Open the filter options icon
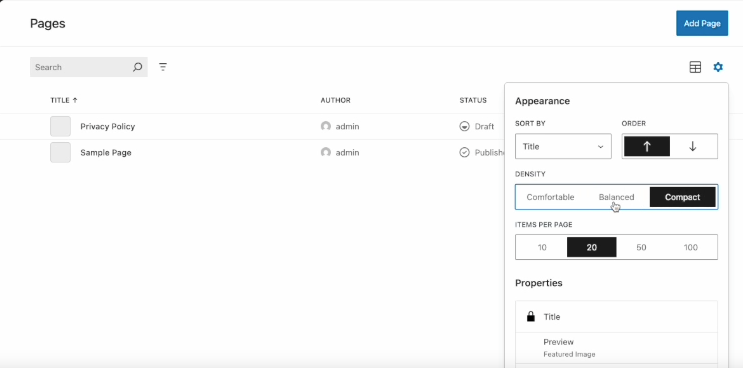This screenshot has width=743, height=368. [163, 67]
